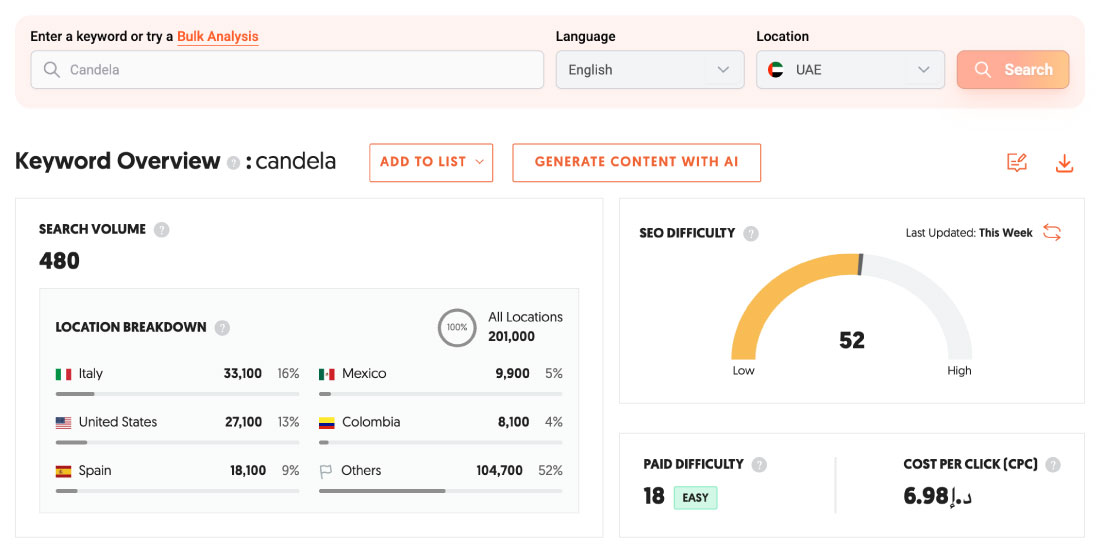Click the refresh icon beside This Week
Screen dimensions: 1100x550
(x=1051, y=233)
